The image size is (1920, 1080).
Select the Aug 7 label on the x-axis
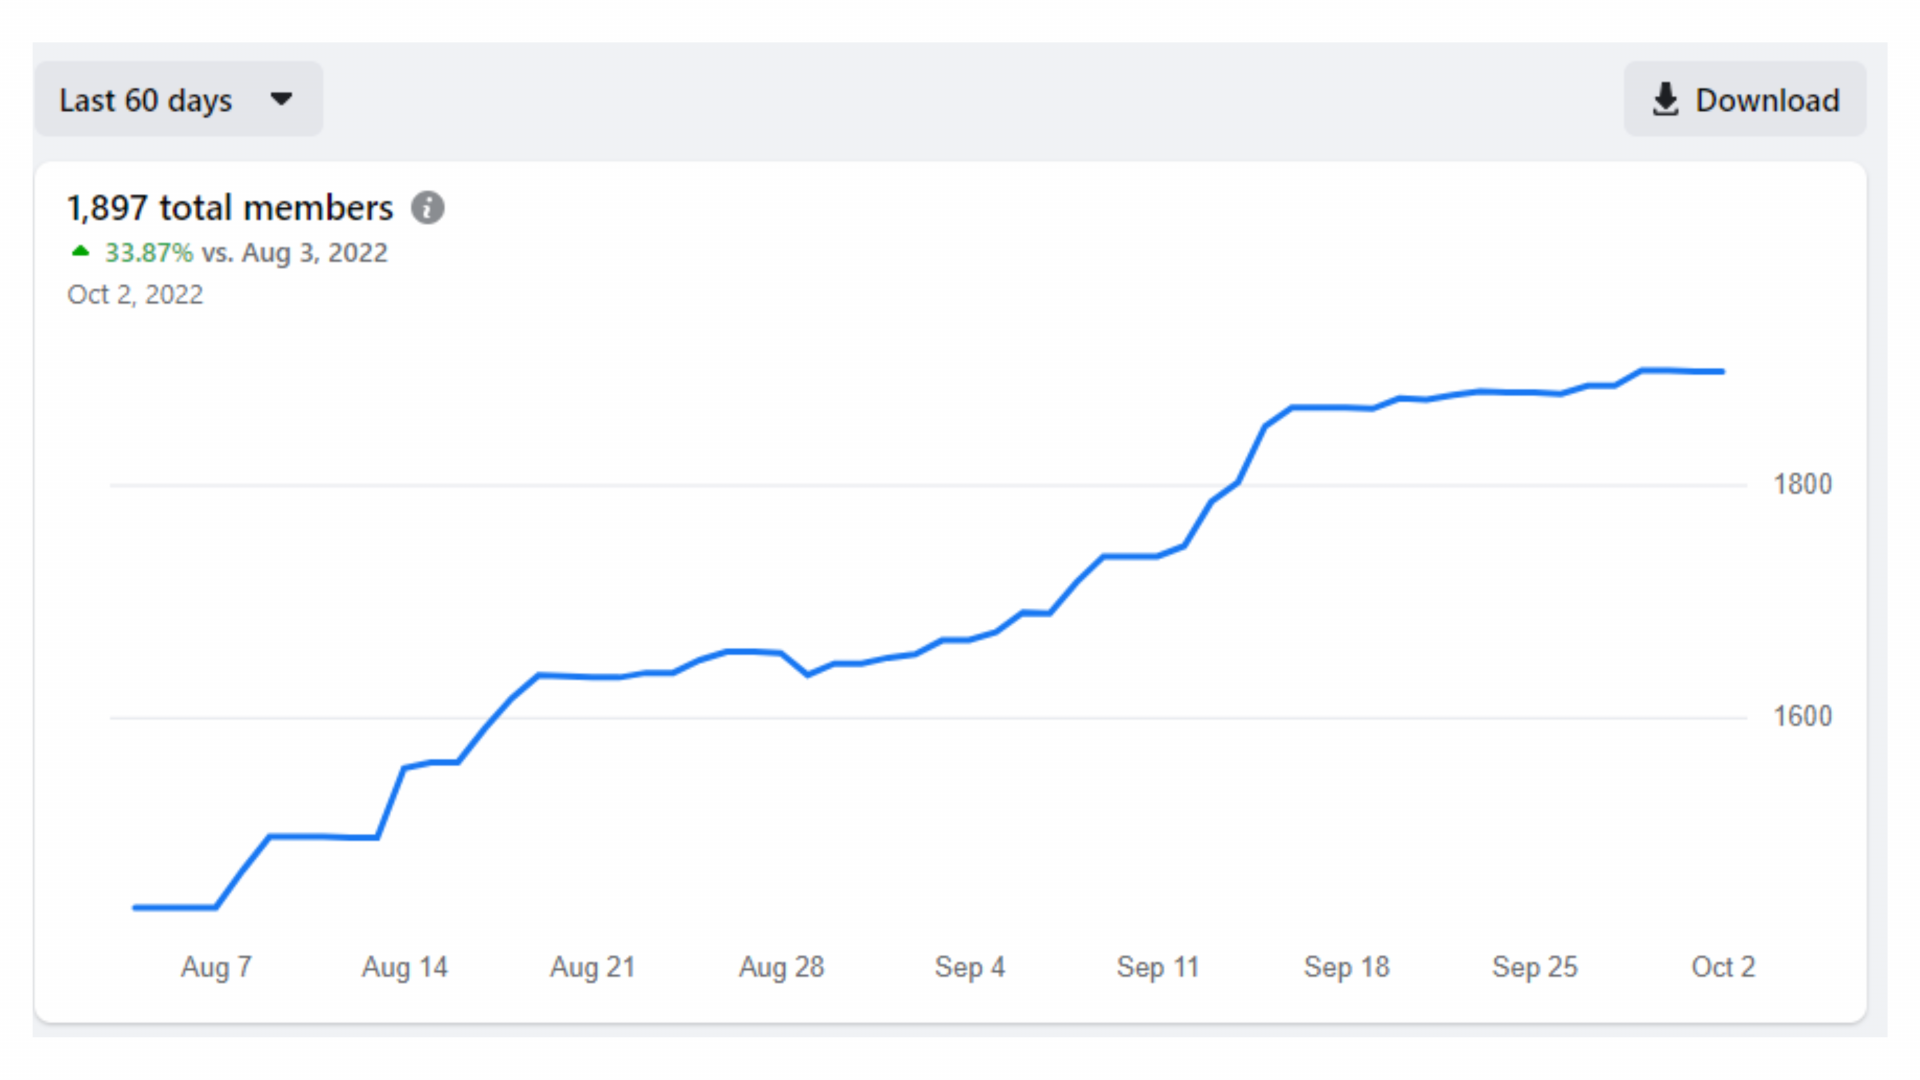216,967
